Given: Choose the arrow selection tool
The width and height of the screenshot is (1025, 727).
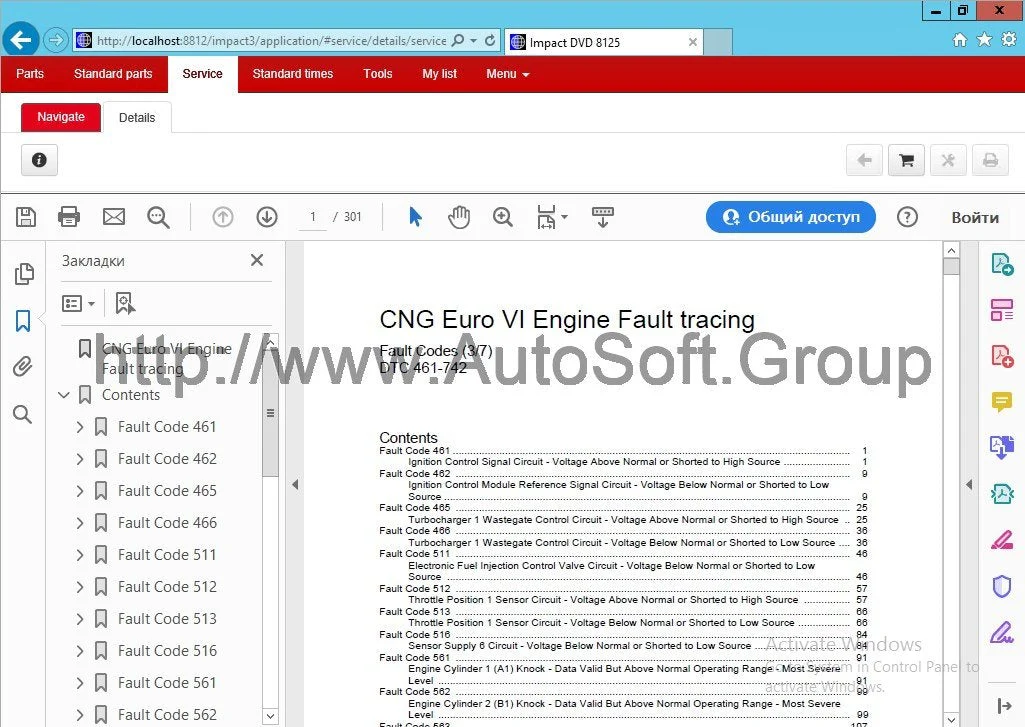Looking at the screenshot, I should 416,217.
